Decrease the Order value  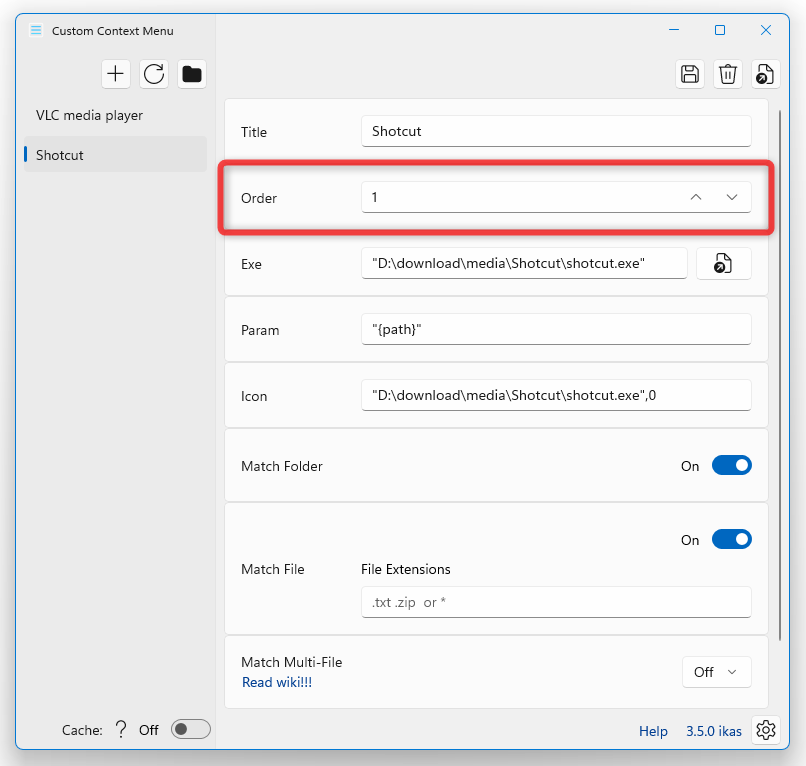point(732,197)
